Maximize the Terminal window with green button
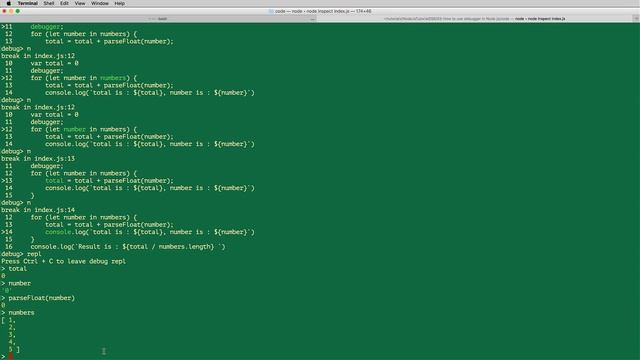 coord(18,11)
